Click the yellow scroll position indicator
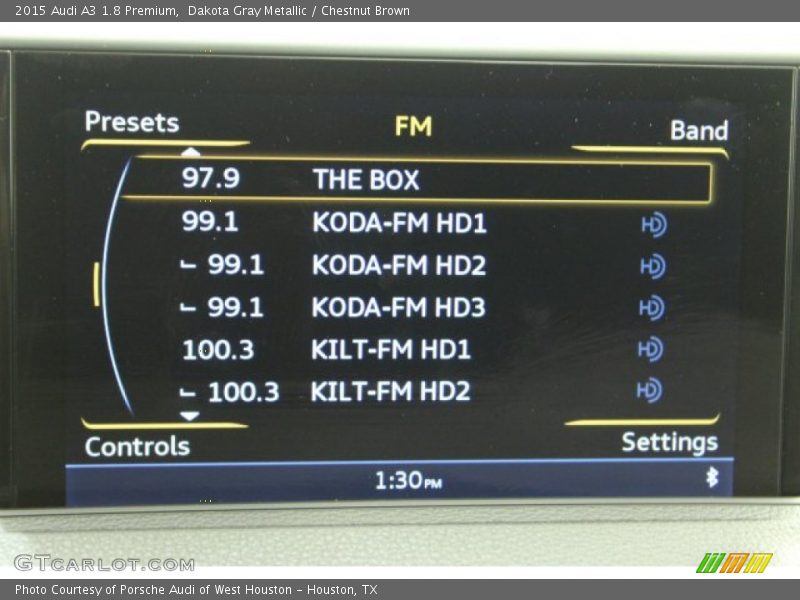800x600 pixels. [96, 284]
